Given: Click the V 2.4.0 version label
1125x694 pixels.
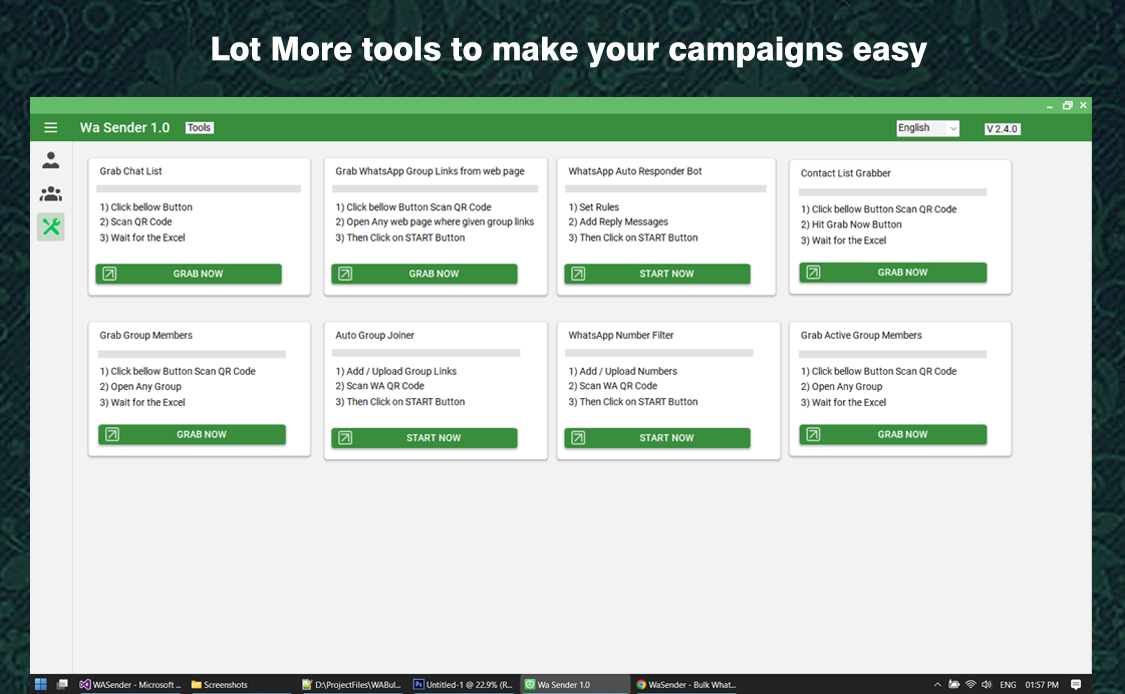Looking at the screenshot, I should [1002, 128].
